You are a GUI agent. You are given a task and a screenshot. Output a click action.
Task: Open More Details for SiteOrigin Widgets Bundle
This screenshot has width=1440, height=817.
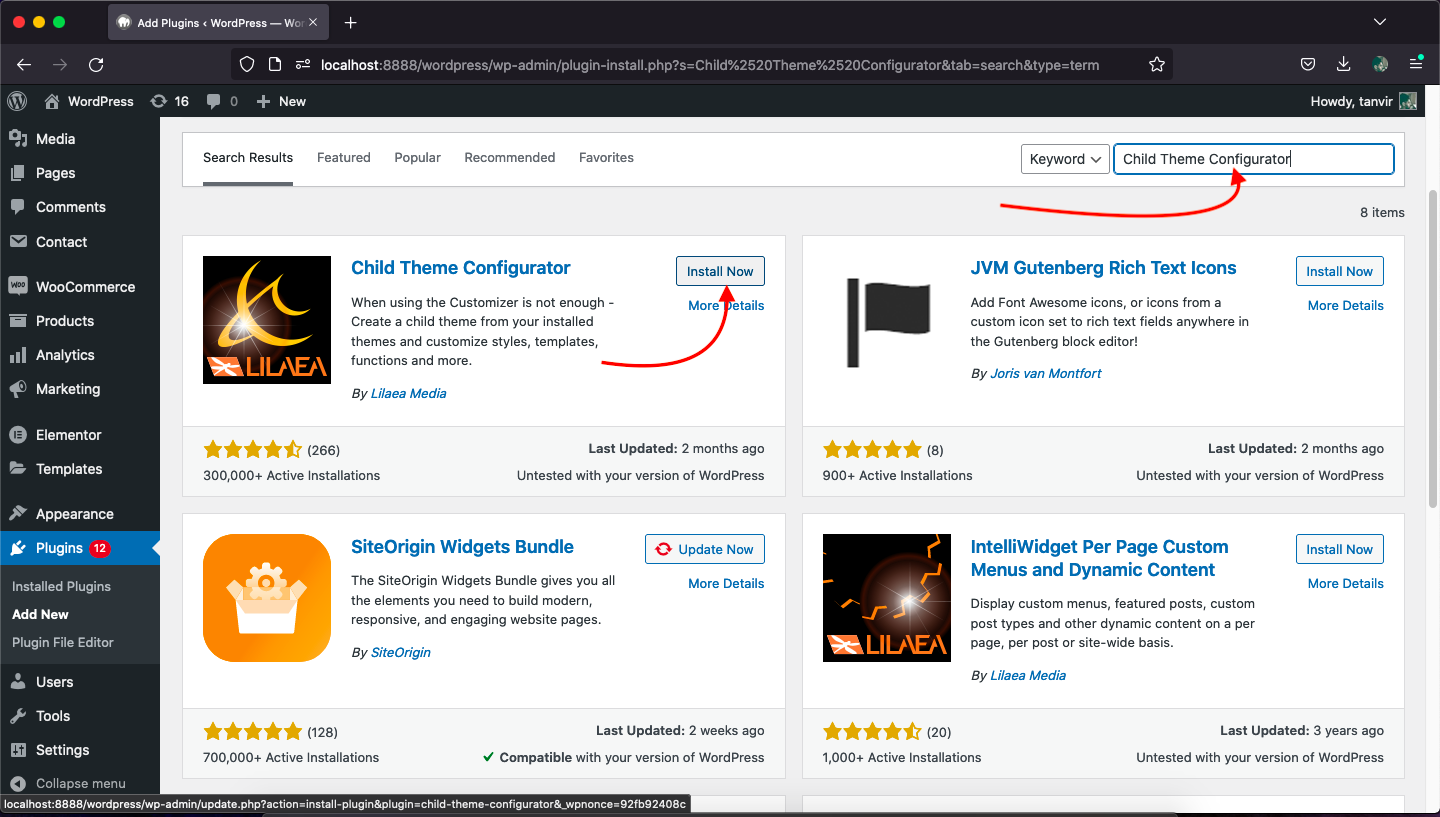click(x=726, y=584)
